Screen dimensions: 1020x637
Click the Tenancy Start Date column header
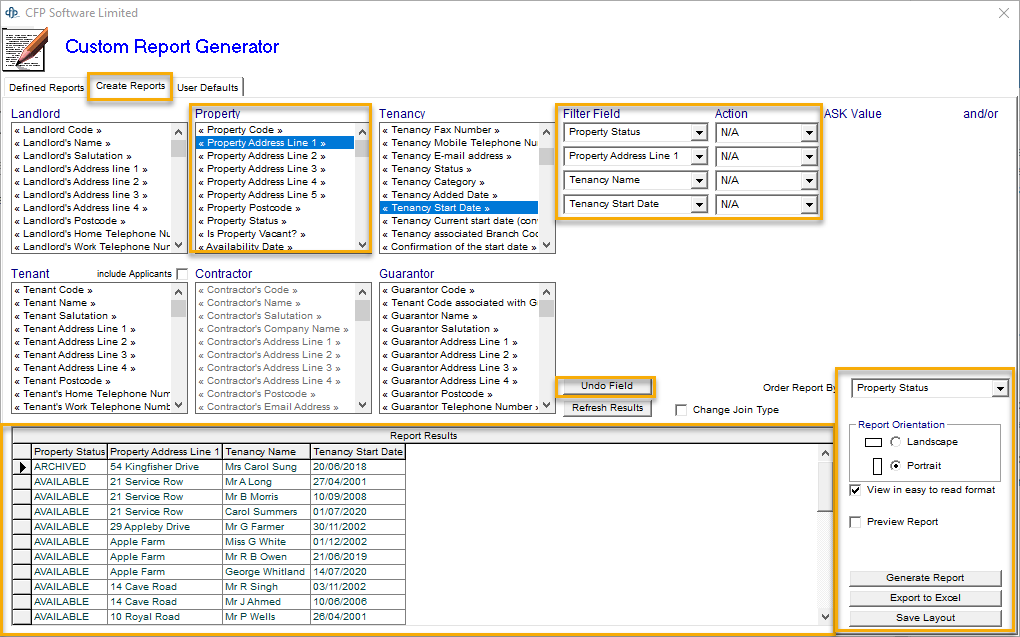[x=358, y=452]
